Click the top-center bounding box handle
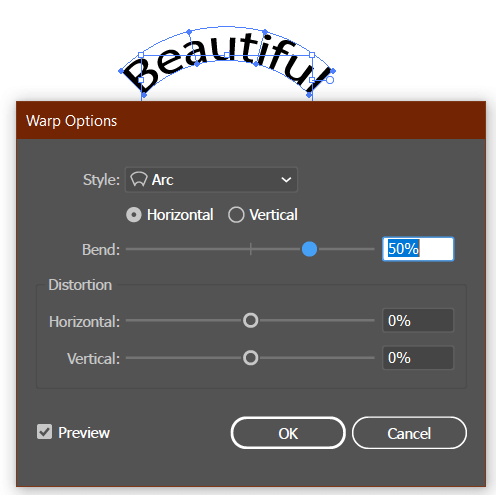 coord(227,55)
